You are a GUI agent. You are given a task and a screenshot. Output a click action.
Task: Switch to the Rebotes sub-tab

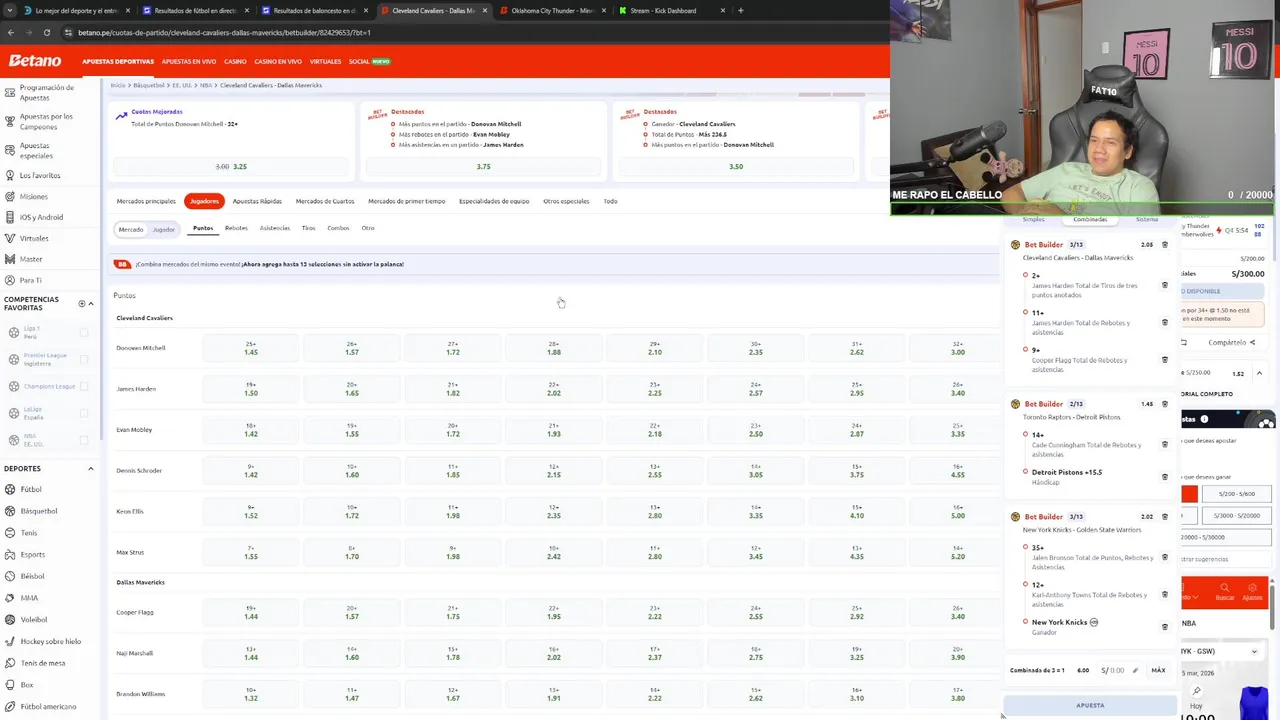point(236,228)
